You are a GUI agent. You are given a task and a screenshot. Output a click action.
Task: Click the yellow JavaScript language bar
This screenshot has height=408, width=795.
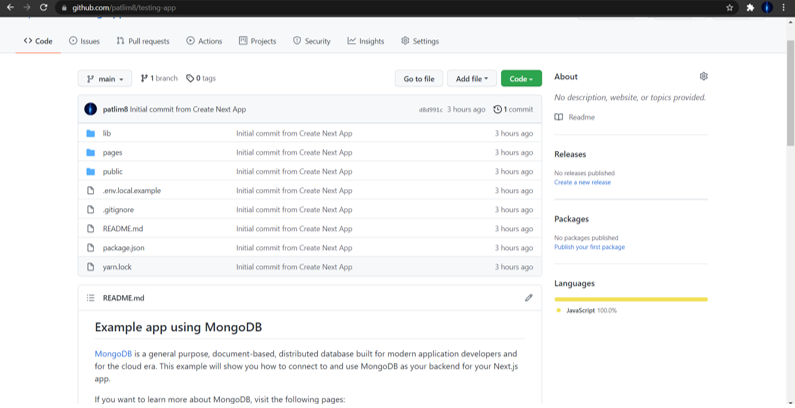[631, 300]
